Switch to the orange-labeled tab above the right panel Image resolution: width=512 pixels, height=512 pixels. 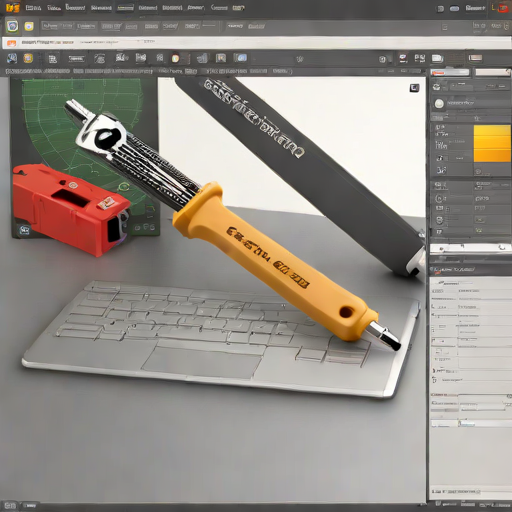[x=450, y=73]
